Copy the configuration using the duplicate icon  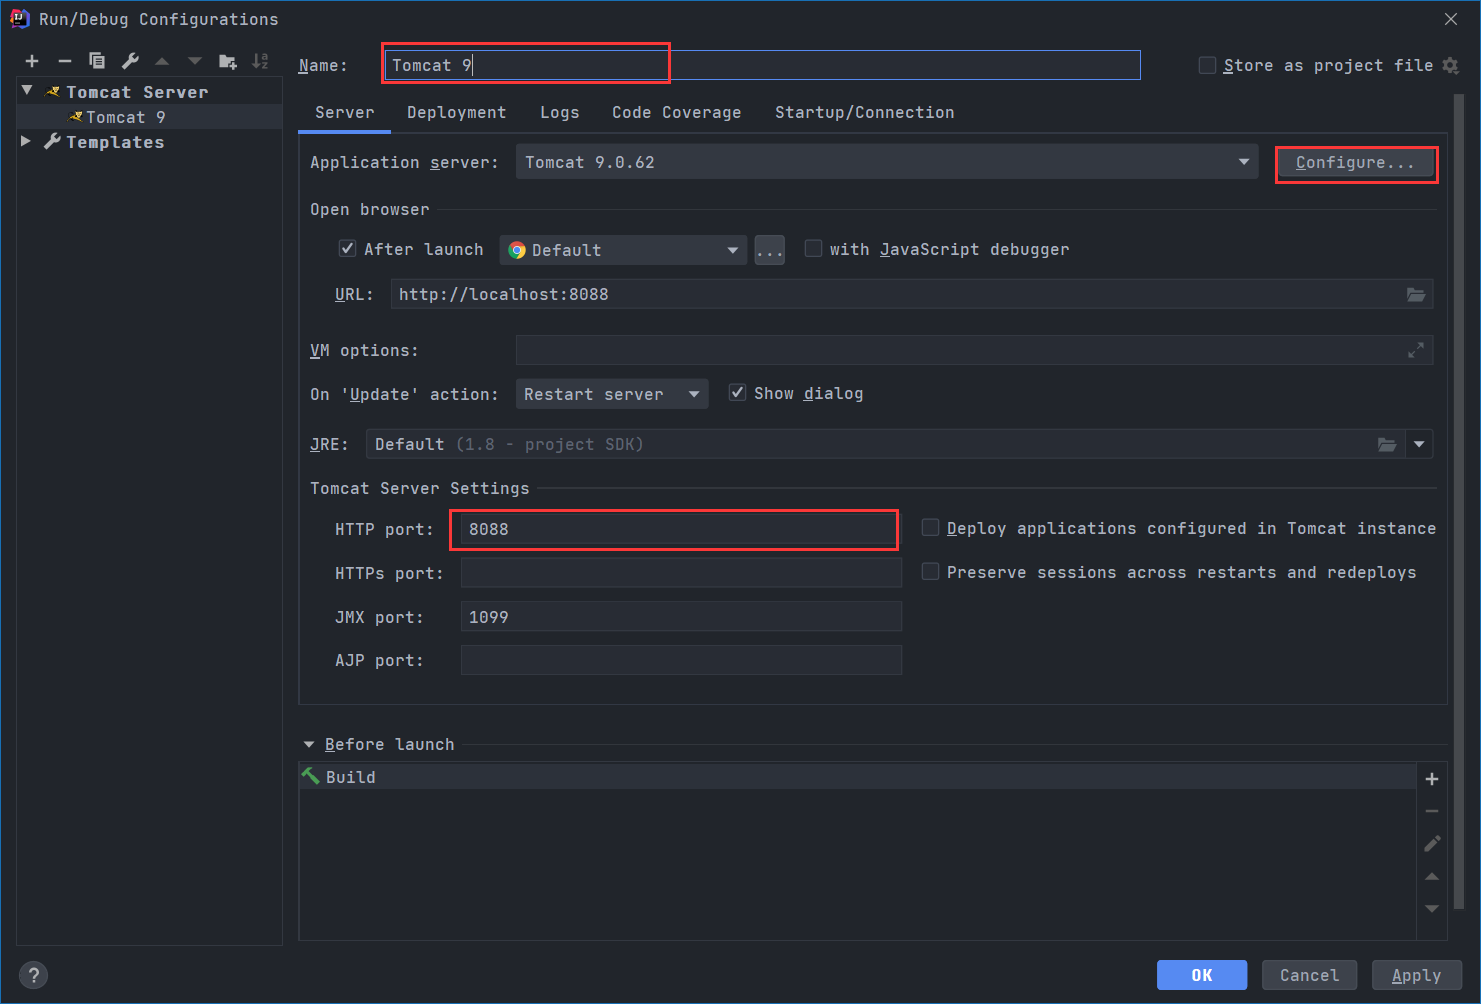[97, 61]
